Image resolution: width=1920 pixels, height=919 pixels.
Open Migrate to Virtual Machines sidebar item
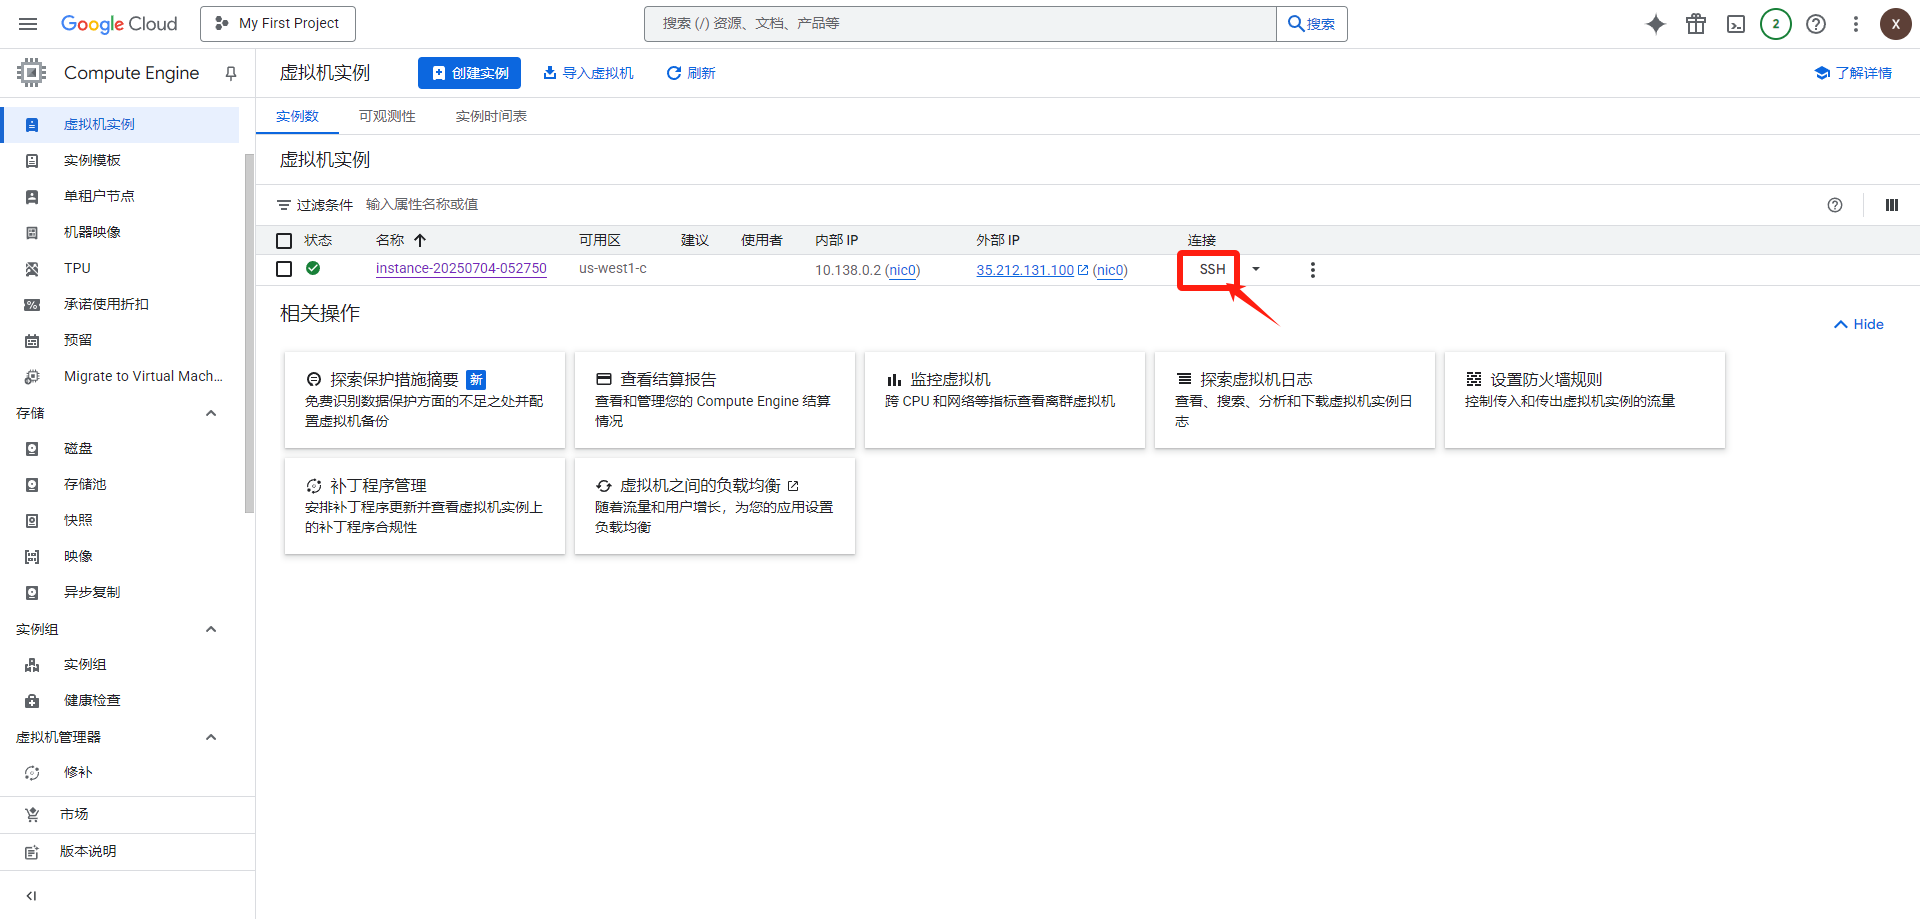coord(120,377)
